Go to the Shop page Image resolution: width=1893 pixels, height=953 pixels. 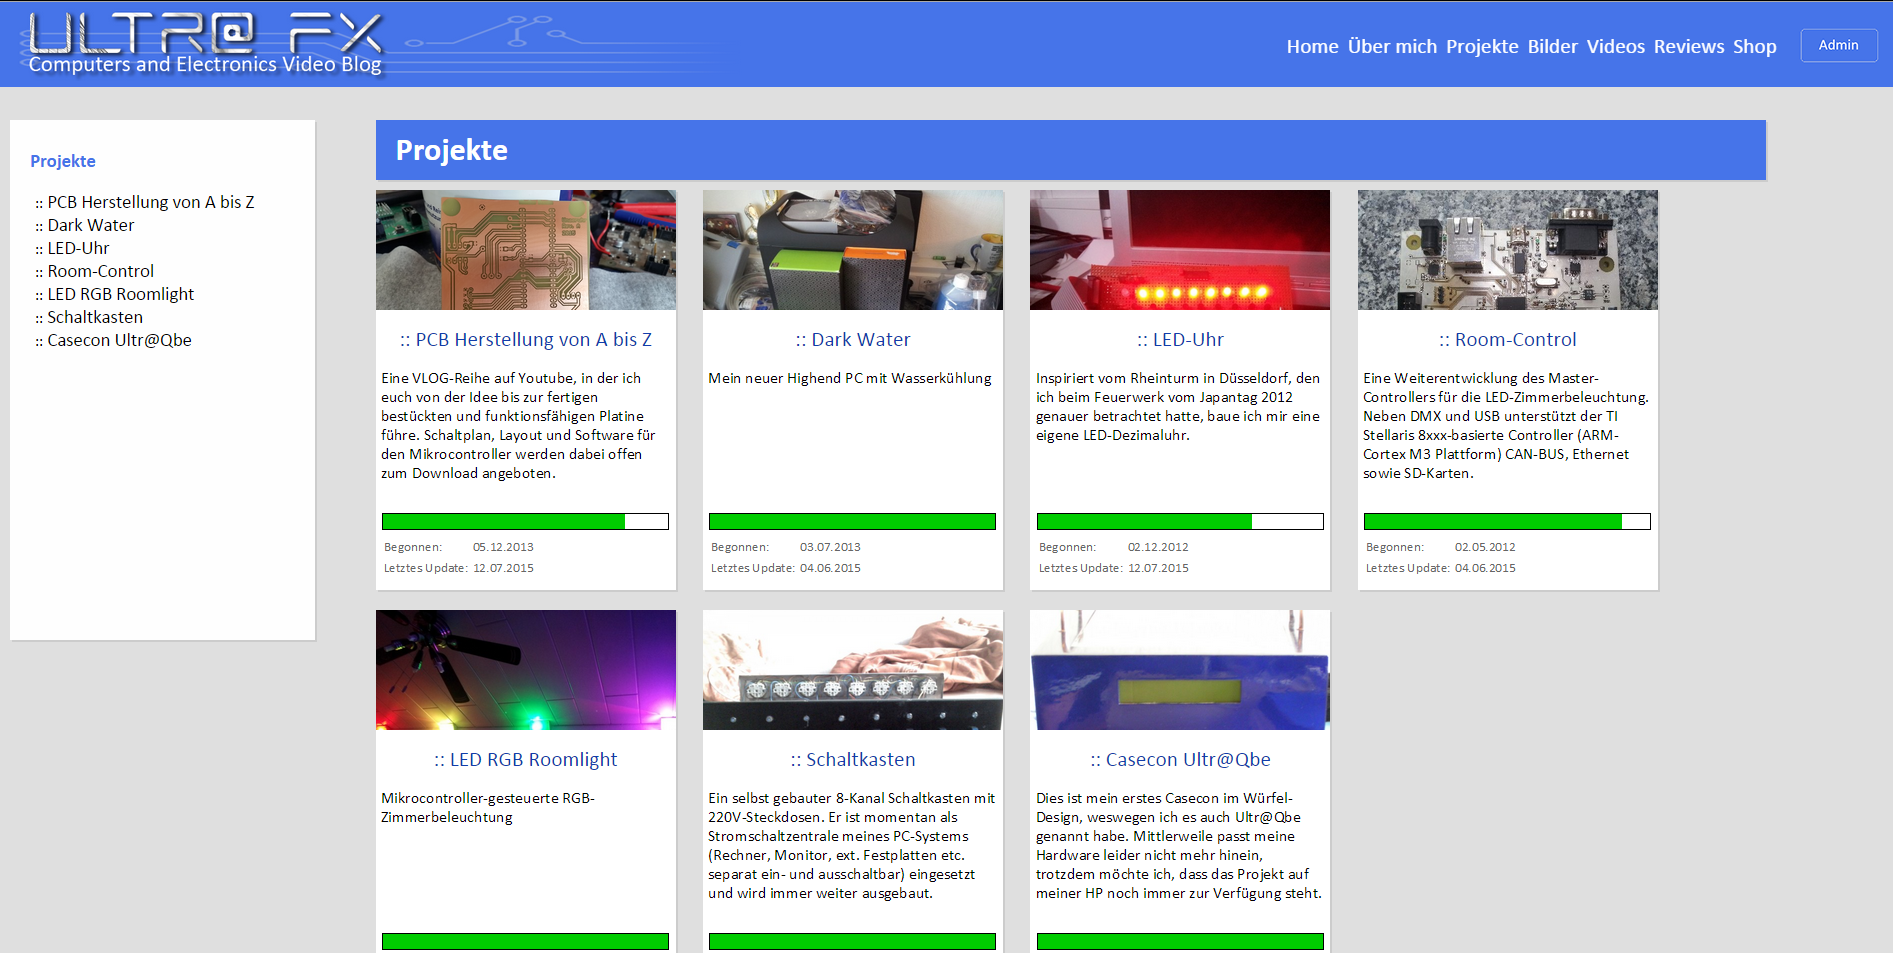point(1755,46)
